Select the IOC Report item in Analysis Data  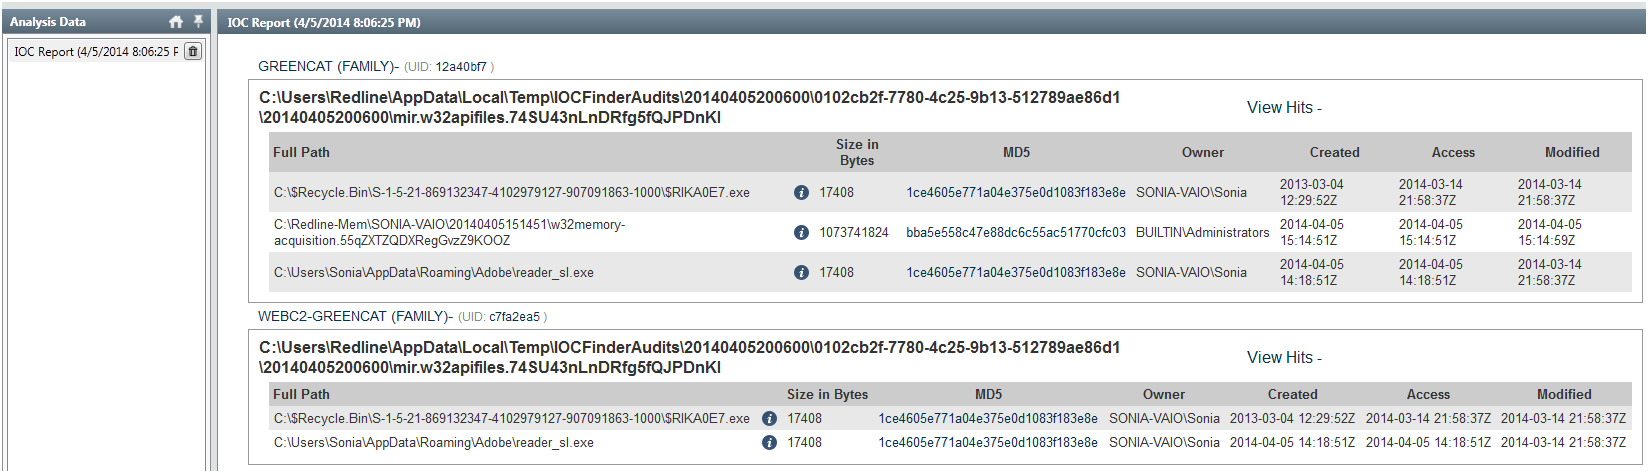click(96, 52)
